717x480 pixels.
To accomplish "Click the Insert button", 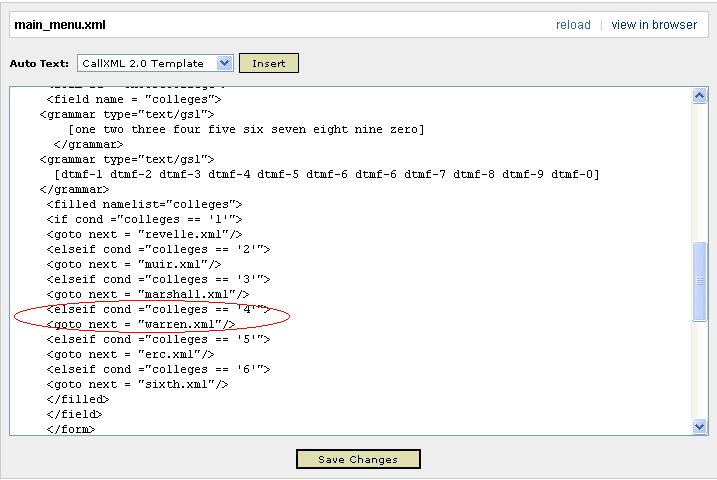I will point(268,63).
